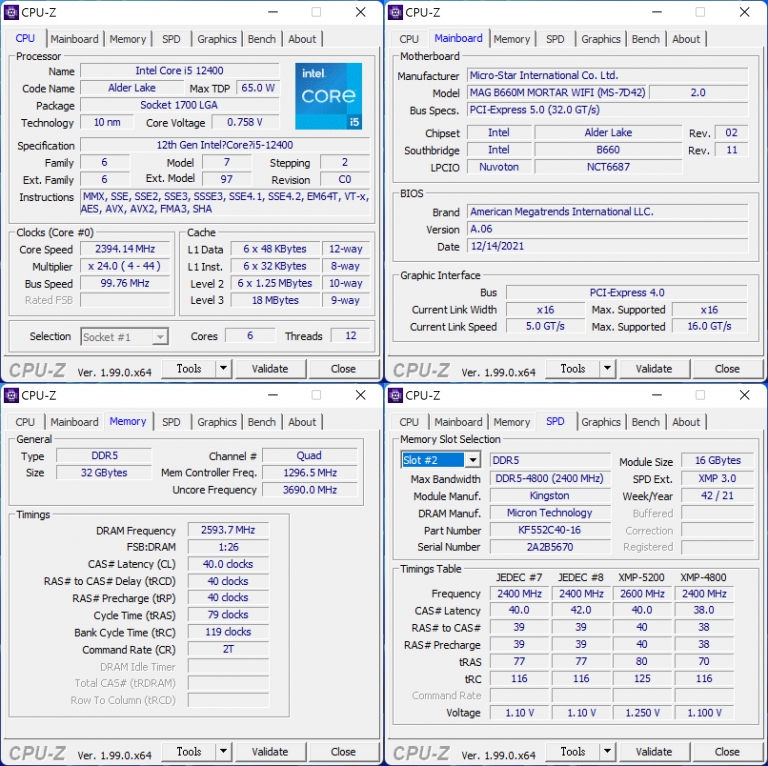Expand Tools dropdown arrow in CPU window
768x766 pixels.
click(223, 368)
